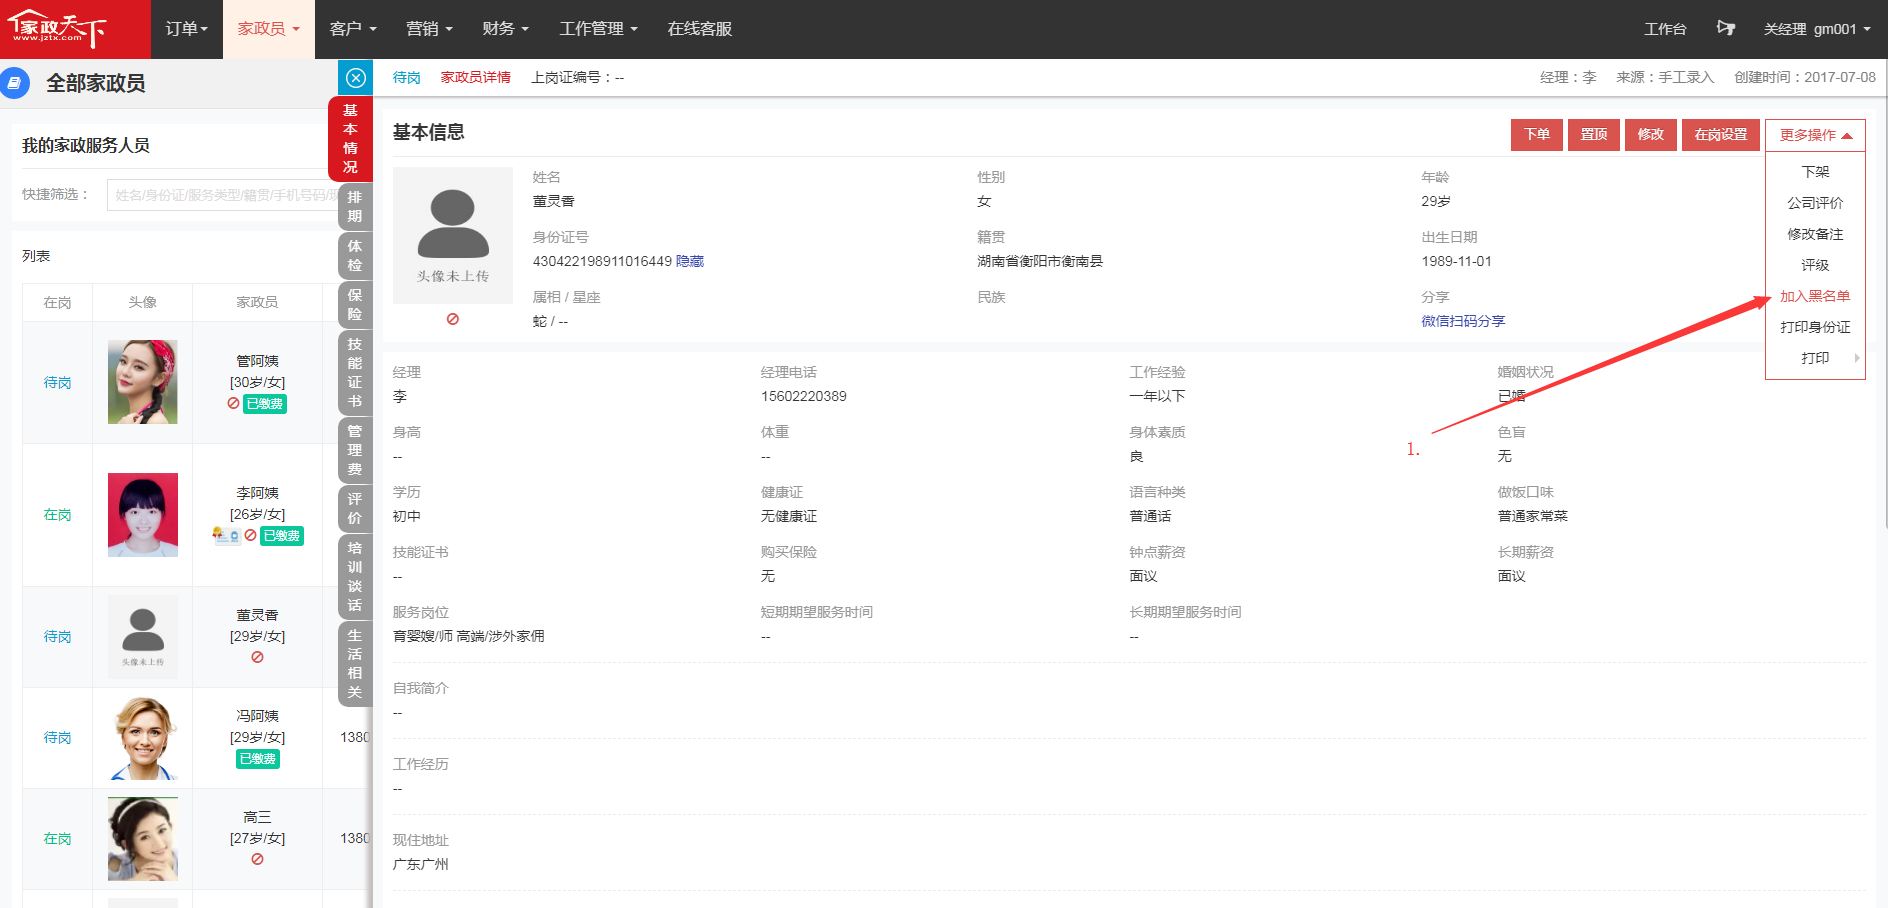Screen dimensions: 1888x908
Task: Click the blue 全部家政员 book icon
Action: (14, 83)
